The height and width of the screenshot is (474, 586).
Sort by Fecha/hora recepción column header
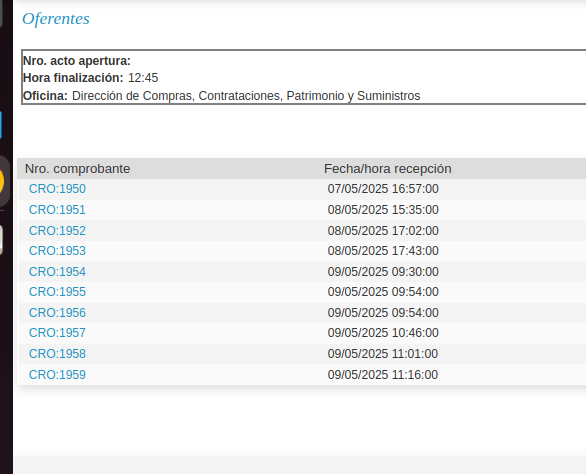[388, 169]
